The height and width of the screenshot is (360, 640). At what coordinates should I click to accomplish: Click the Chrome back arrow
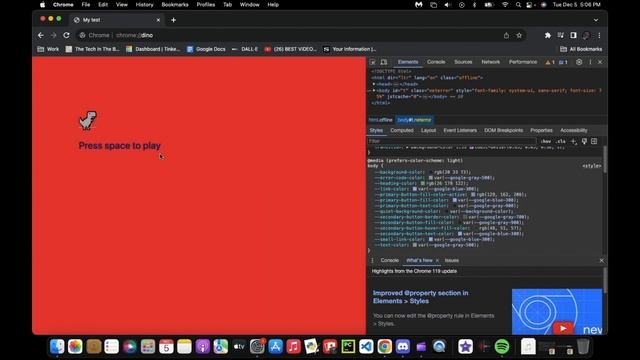(x=40, y=36)
